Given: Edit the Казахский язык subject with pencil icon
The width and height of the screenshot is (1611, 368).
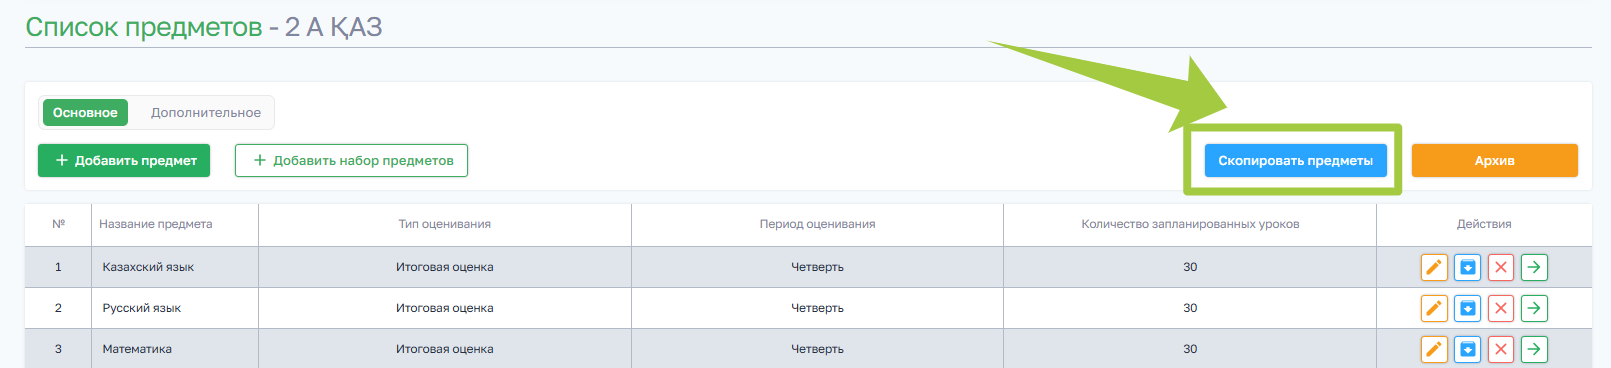Looking at the screenshot, I should click(1434, 267).
